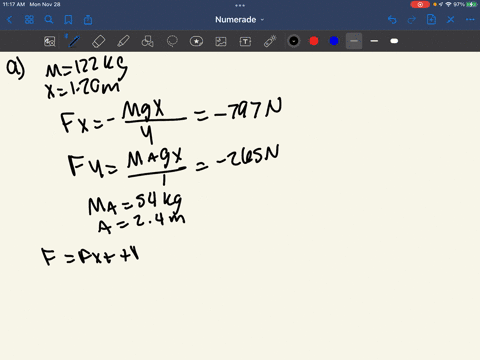Go back with the left chevron
Screen dimensions: 480x360
[x=9, y=20]
